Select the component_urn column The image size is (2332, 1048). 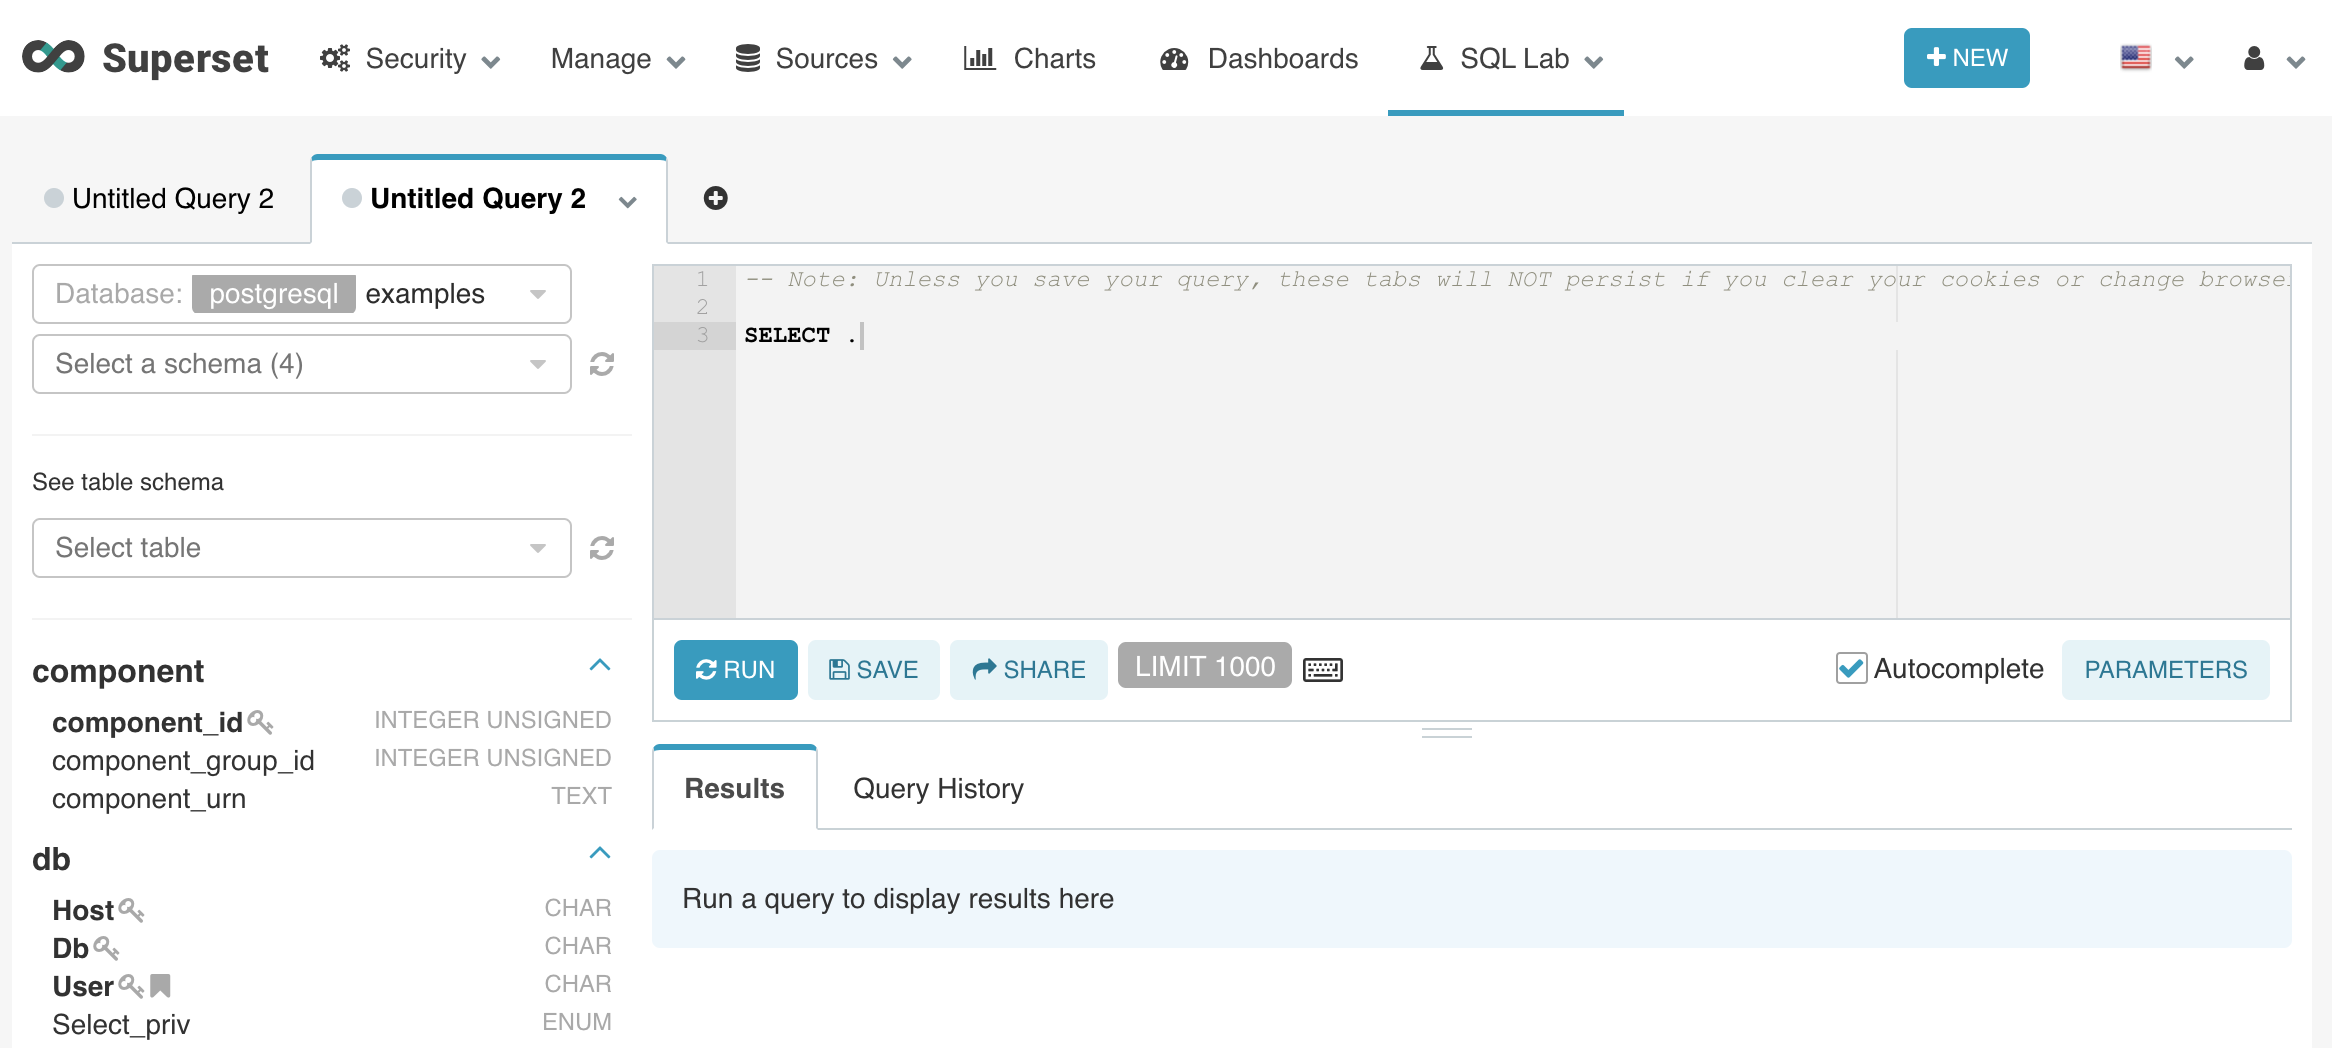(x=149, y=799)
